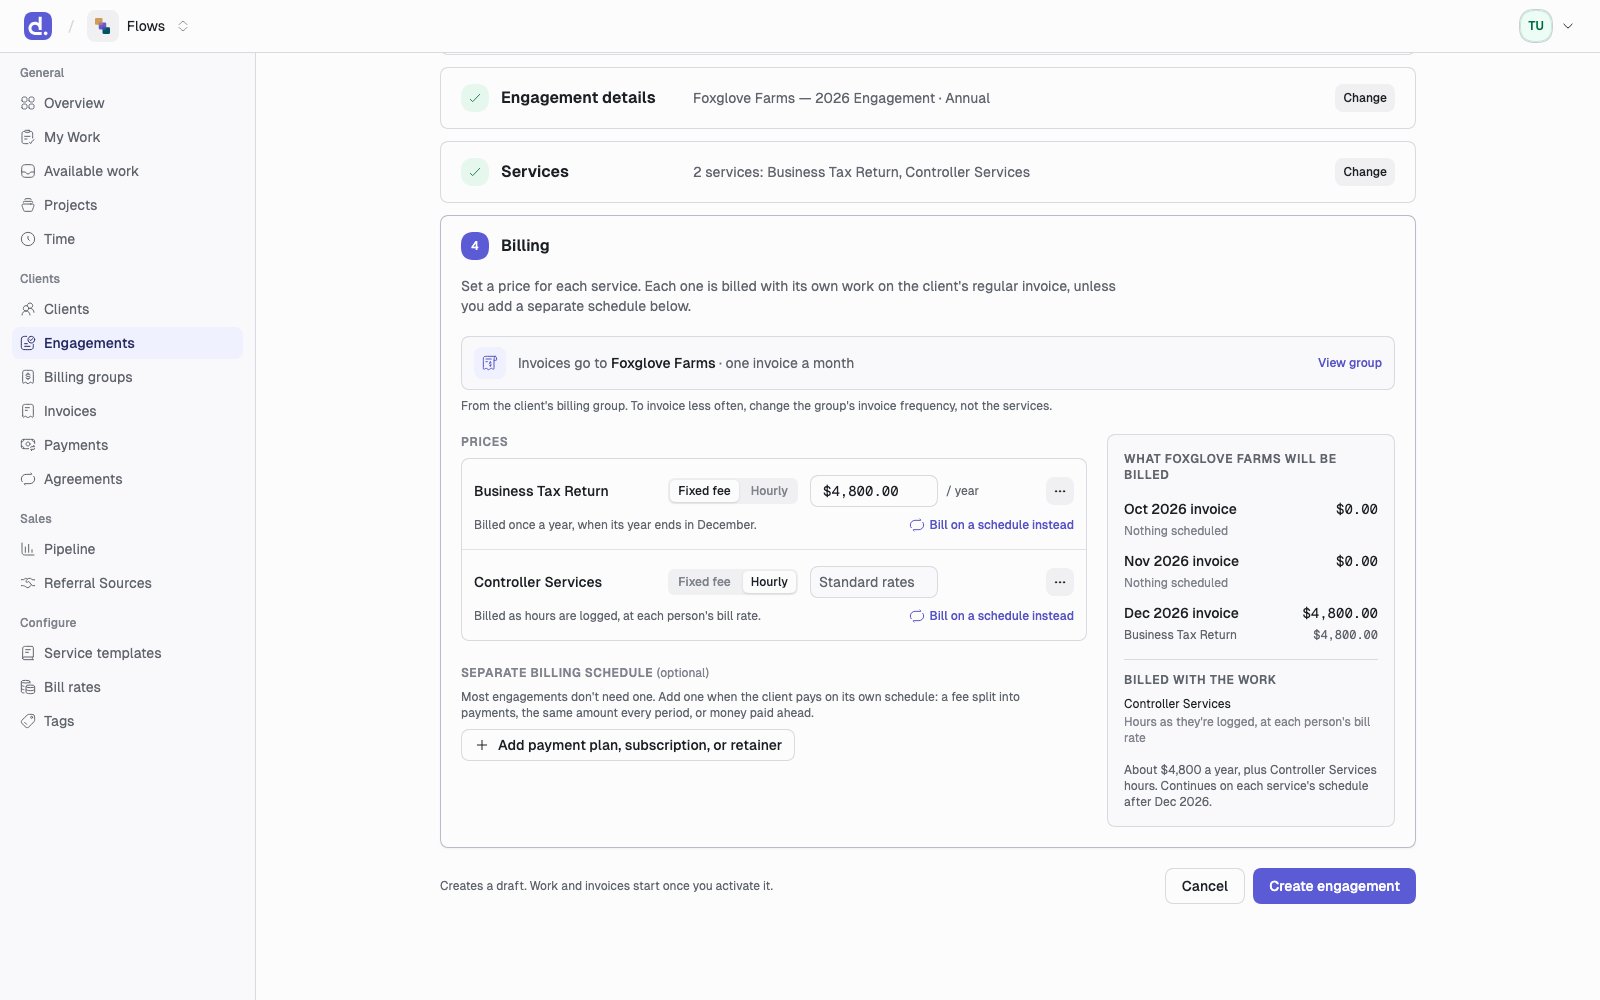Open Business Tax Return more options menu
1600x1000 pixels.
1060,491
